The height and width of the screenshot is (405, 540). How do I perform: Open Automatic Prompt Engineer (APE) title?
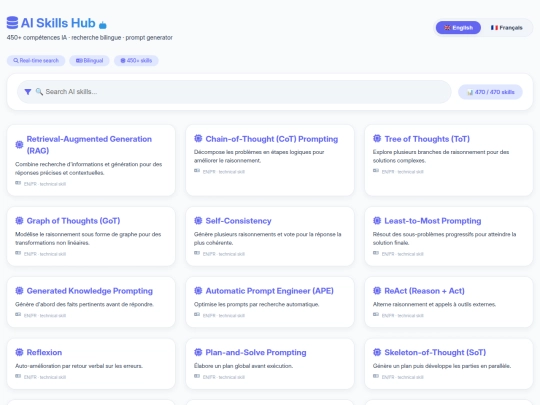point(270,291)
